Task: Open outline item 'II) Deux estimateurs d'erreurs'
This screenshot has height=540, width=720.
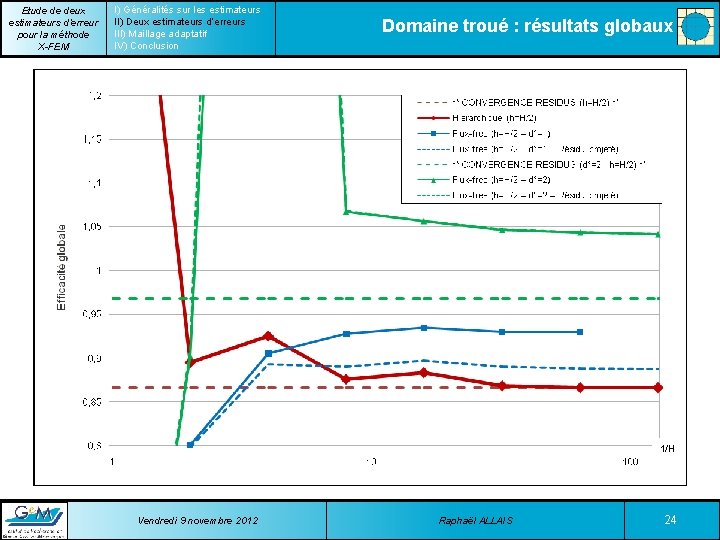Action: coord(180,22)
